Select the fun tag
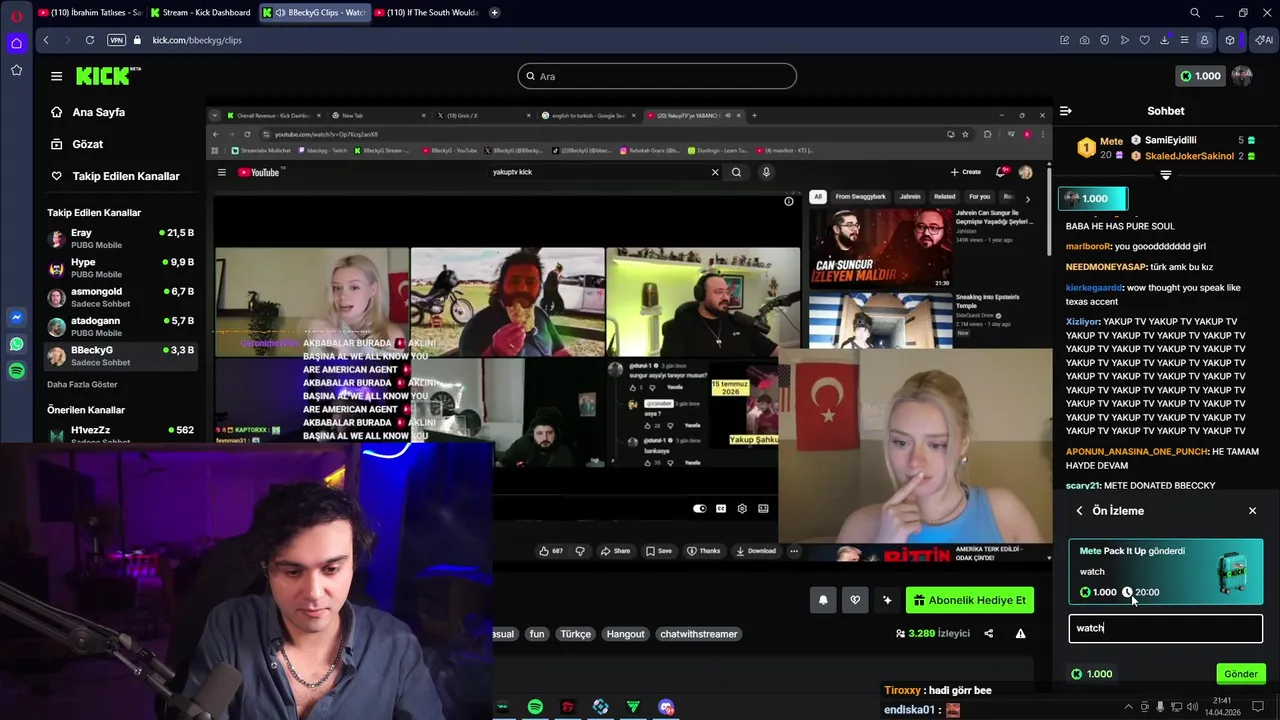Viewport: 1280px width, 720px height. (x=537, y=634)
